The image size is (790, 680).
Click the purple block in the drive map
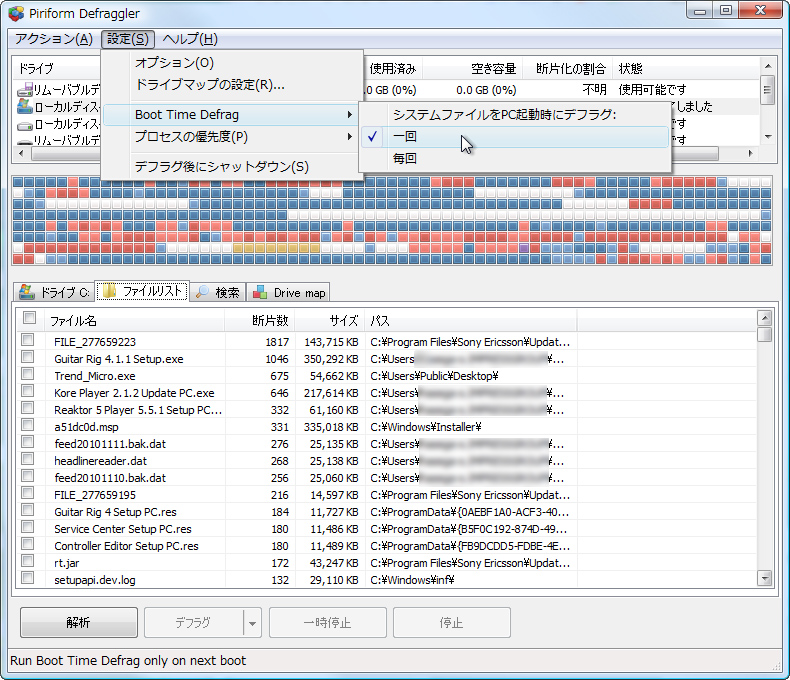[524, 248]
